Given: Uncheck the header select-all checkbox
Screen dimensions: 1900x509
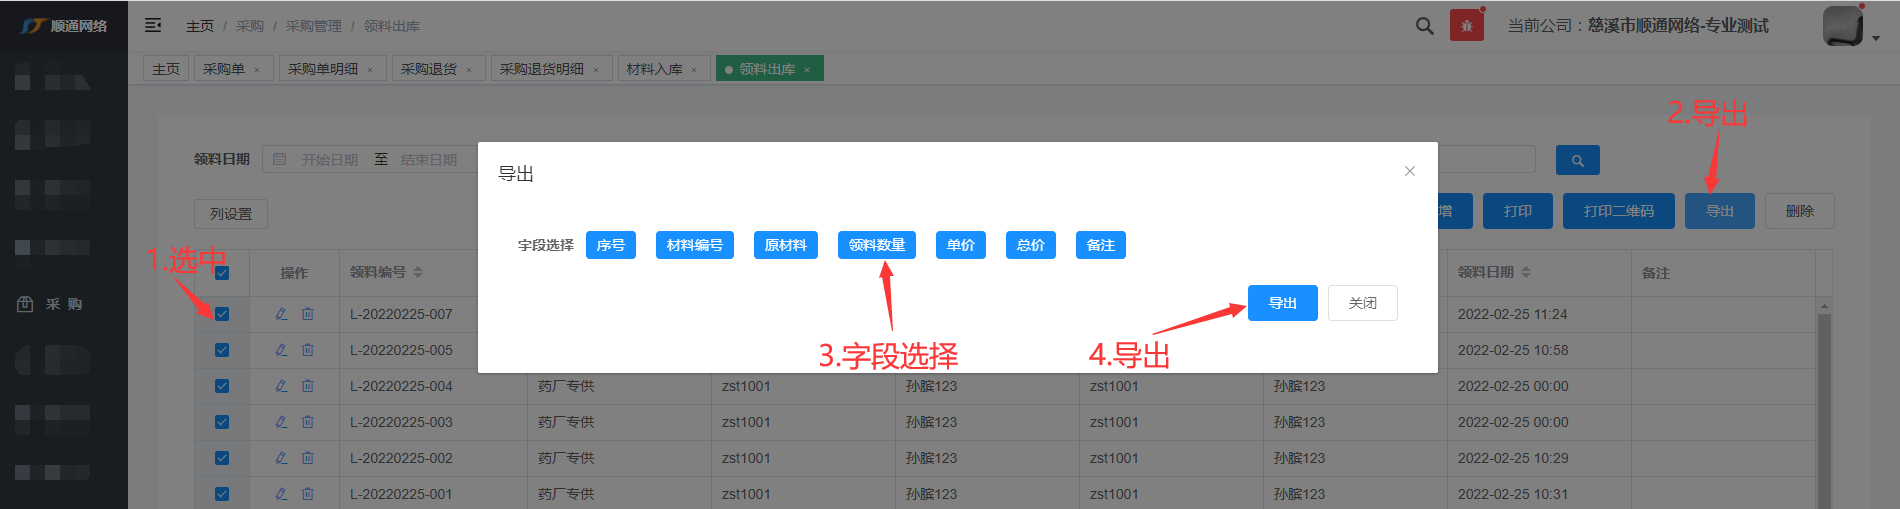Looking at the screenshot, I should [222, 273].
